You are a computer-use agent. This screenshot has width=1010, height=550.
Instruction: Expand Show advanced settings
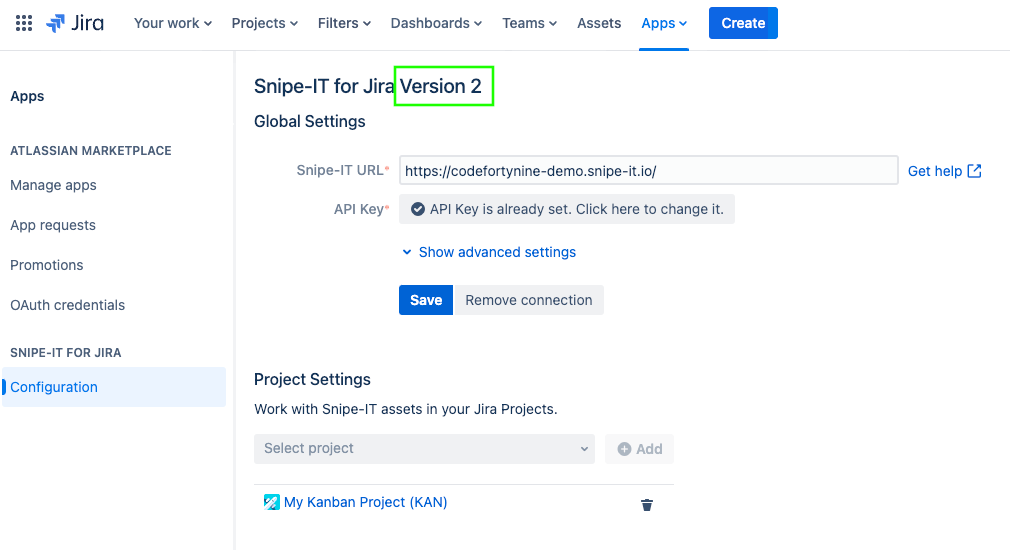[489, 252]
